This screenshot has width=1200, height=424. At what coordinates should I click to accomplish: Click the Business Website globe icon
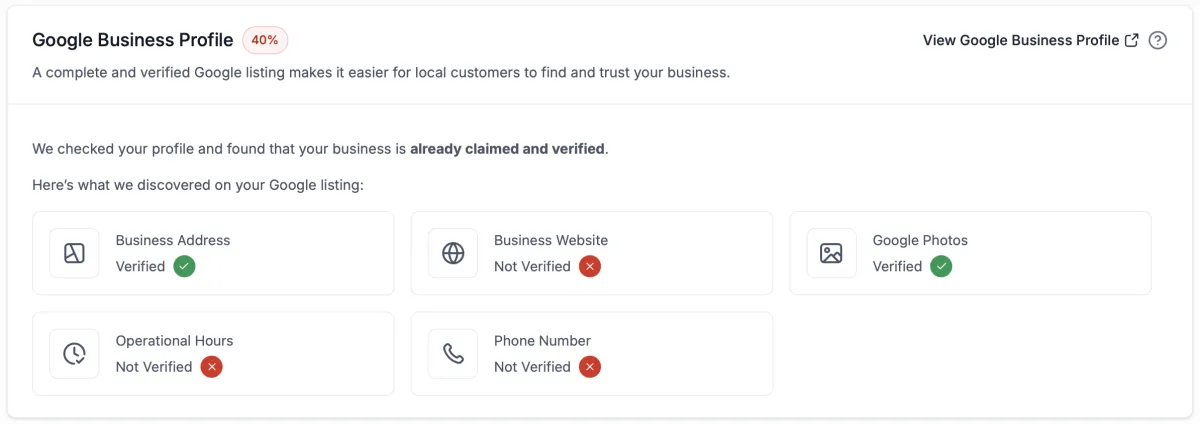pyautogui.click(x=453, y=253)
